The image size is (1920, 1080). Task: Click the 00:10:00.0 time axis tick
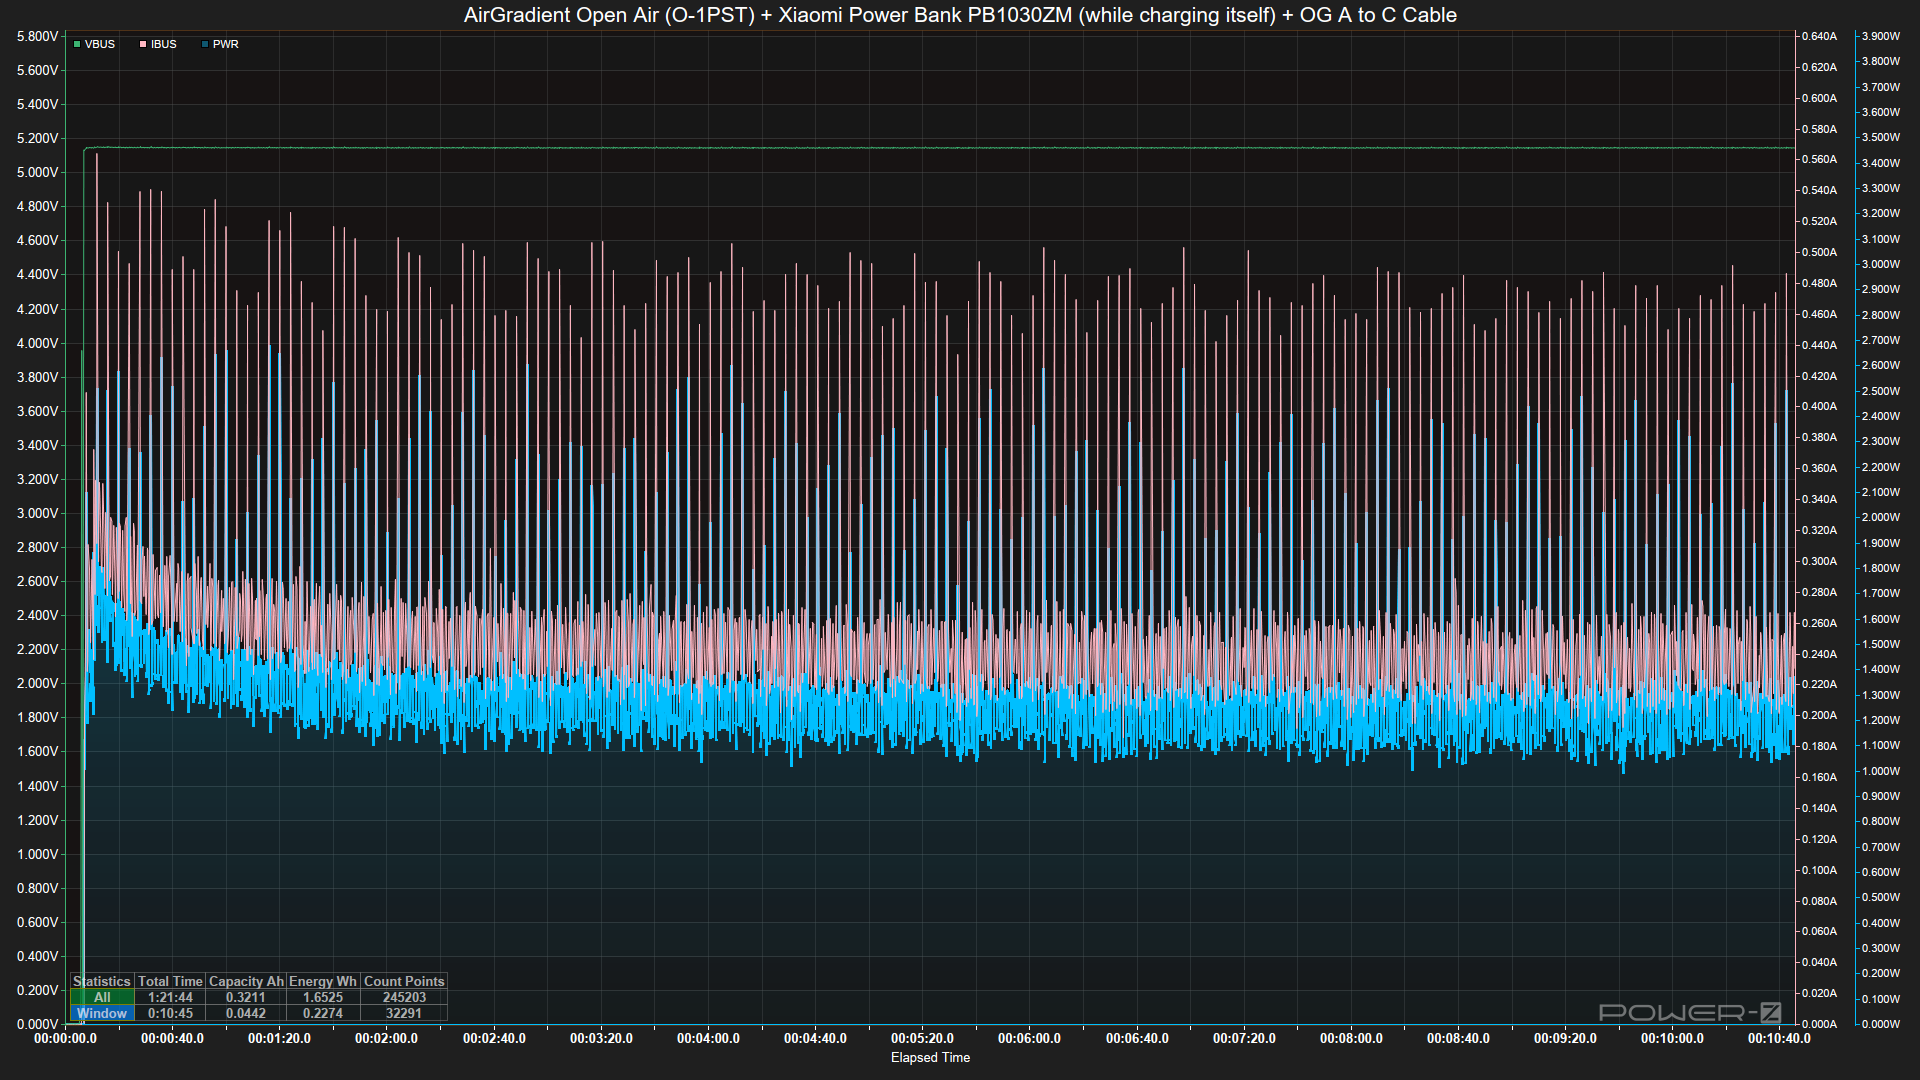coord(1672,1038)
